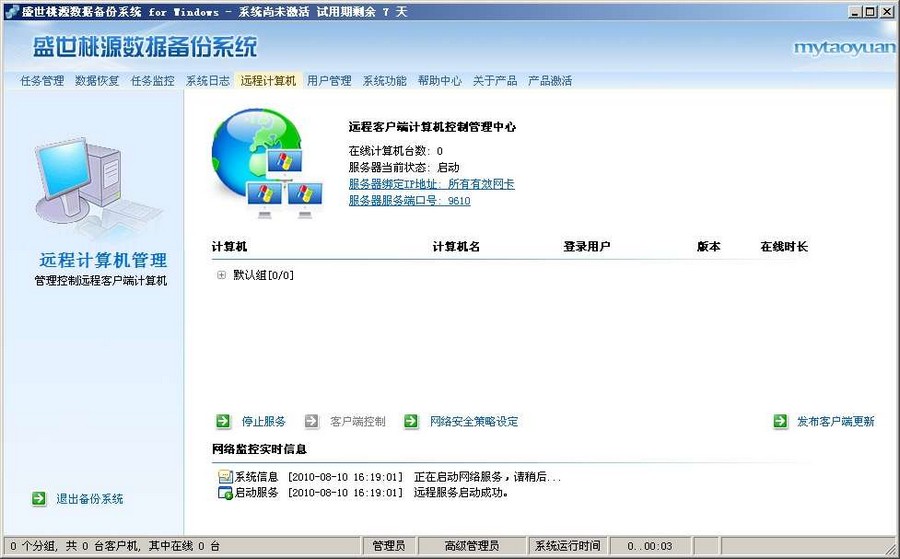Click the 版本 column header
This screenshot has height=559, width=900.
point(708,246)
